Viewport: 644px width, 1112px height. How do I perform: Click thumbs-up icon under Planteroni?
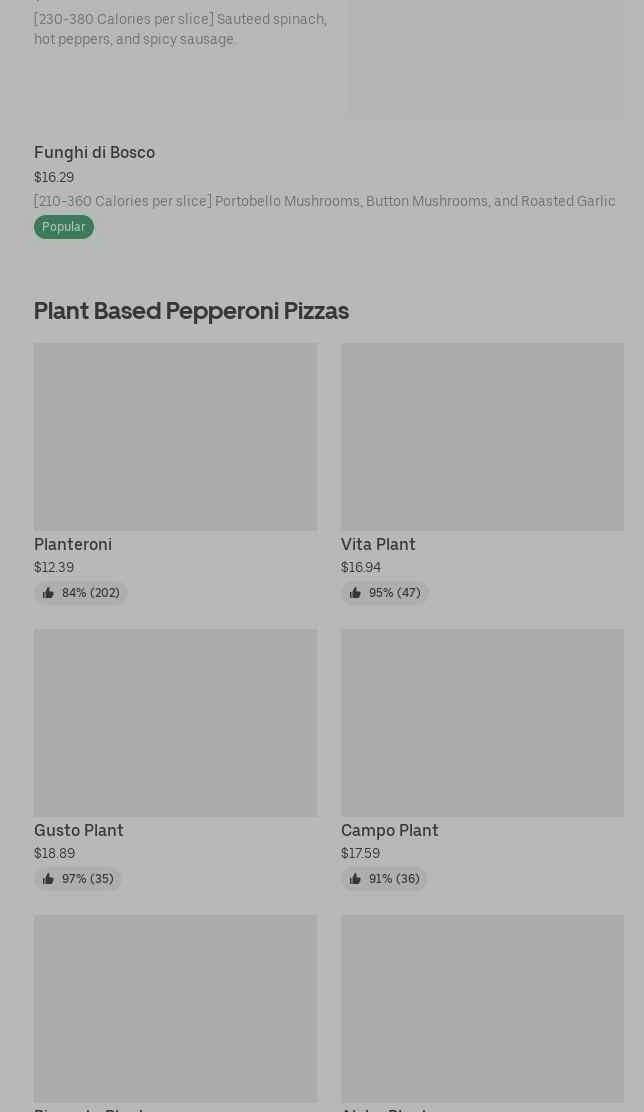coord(48,593)
